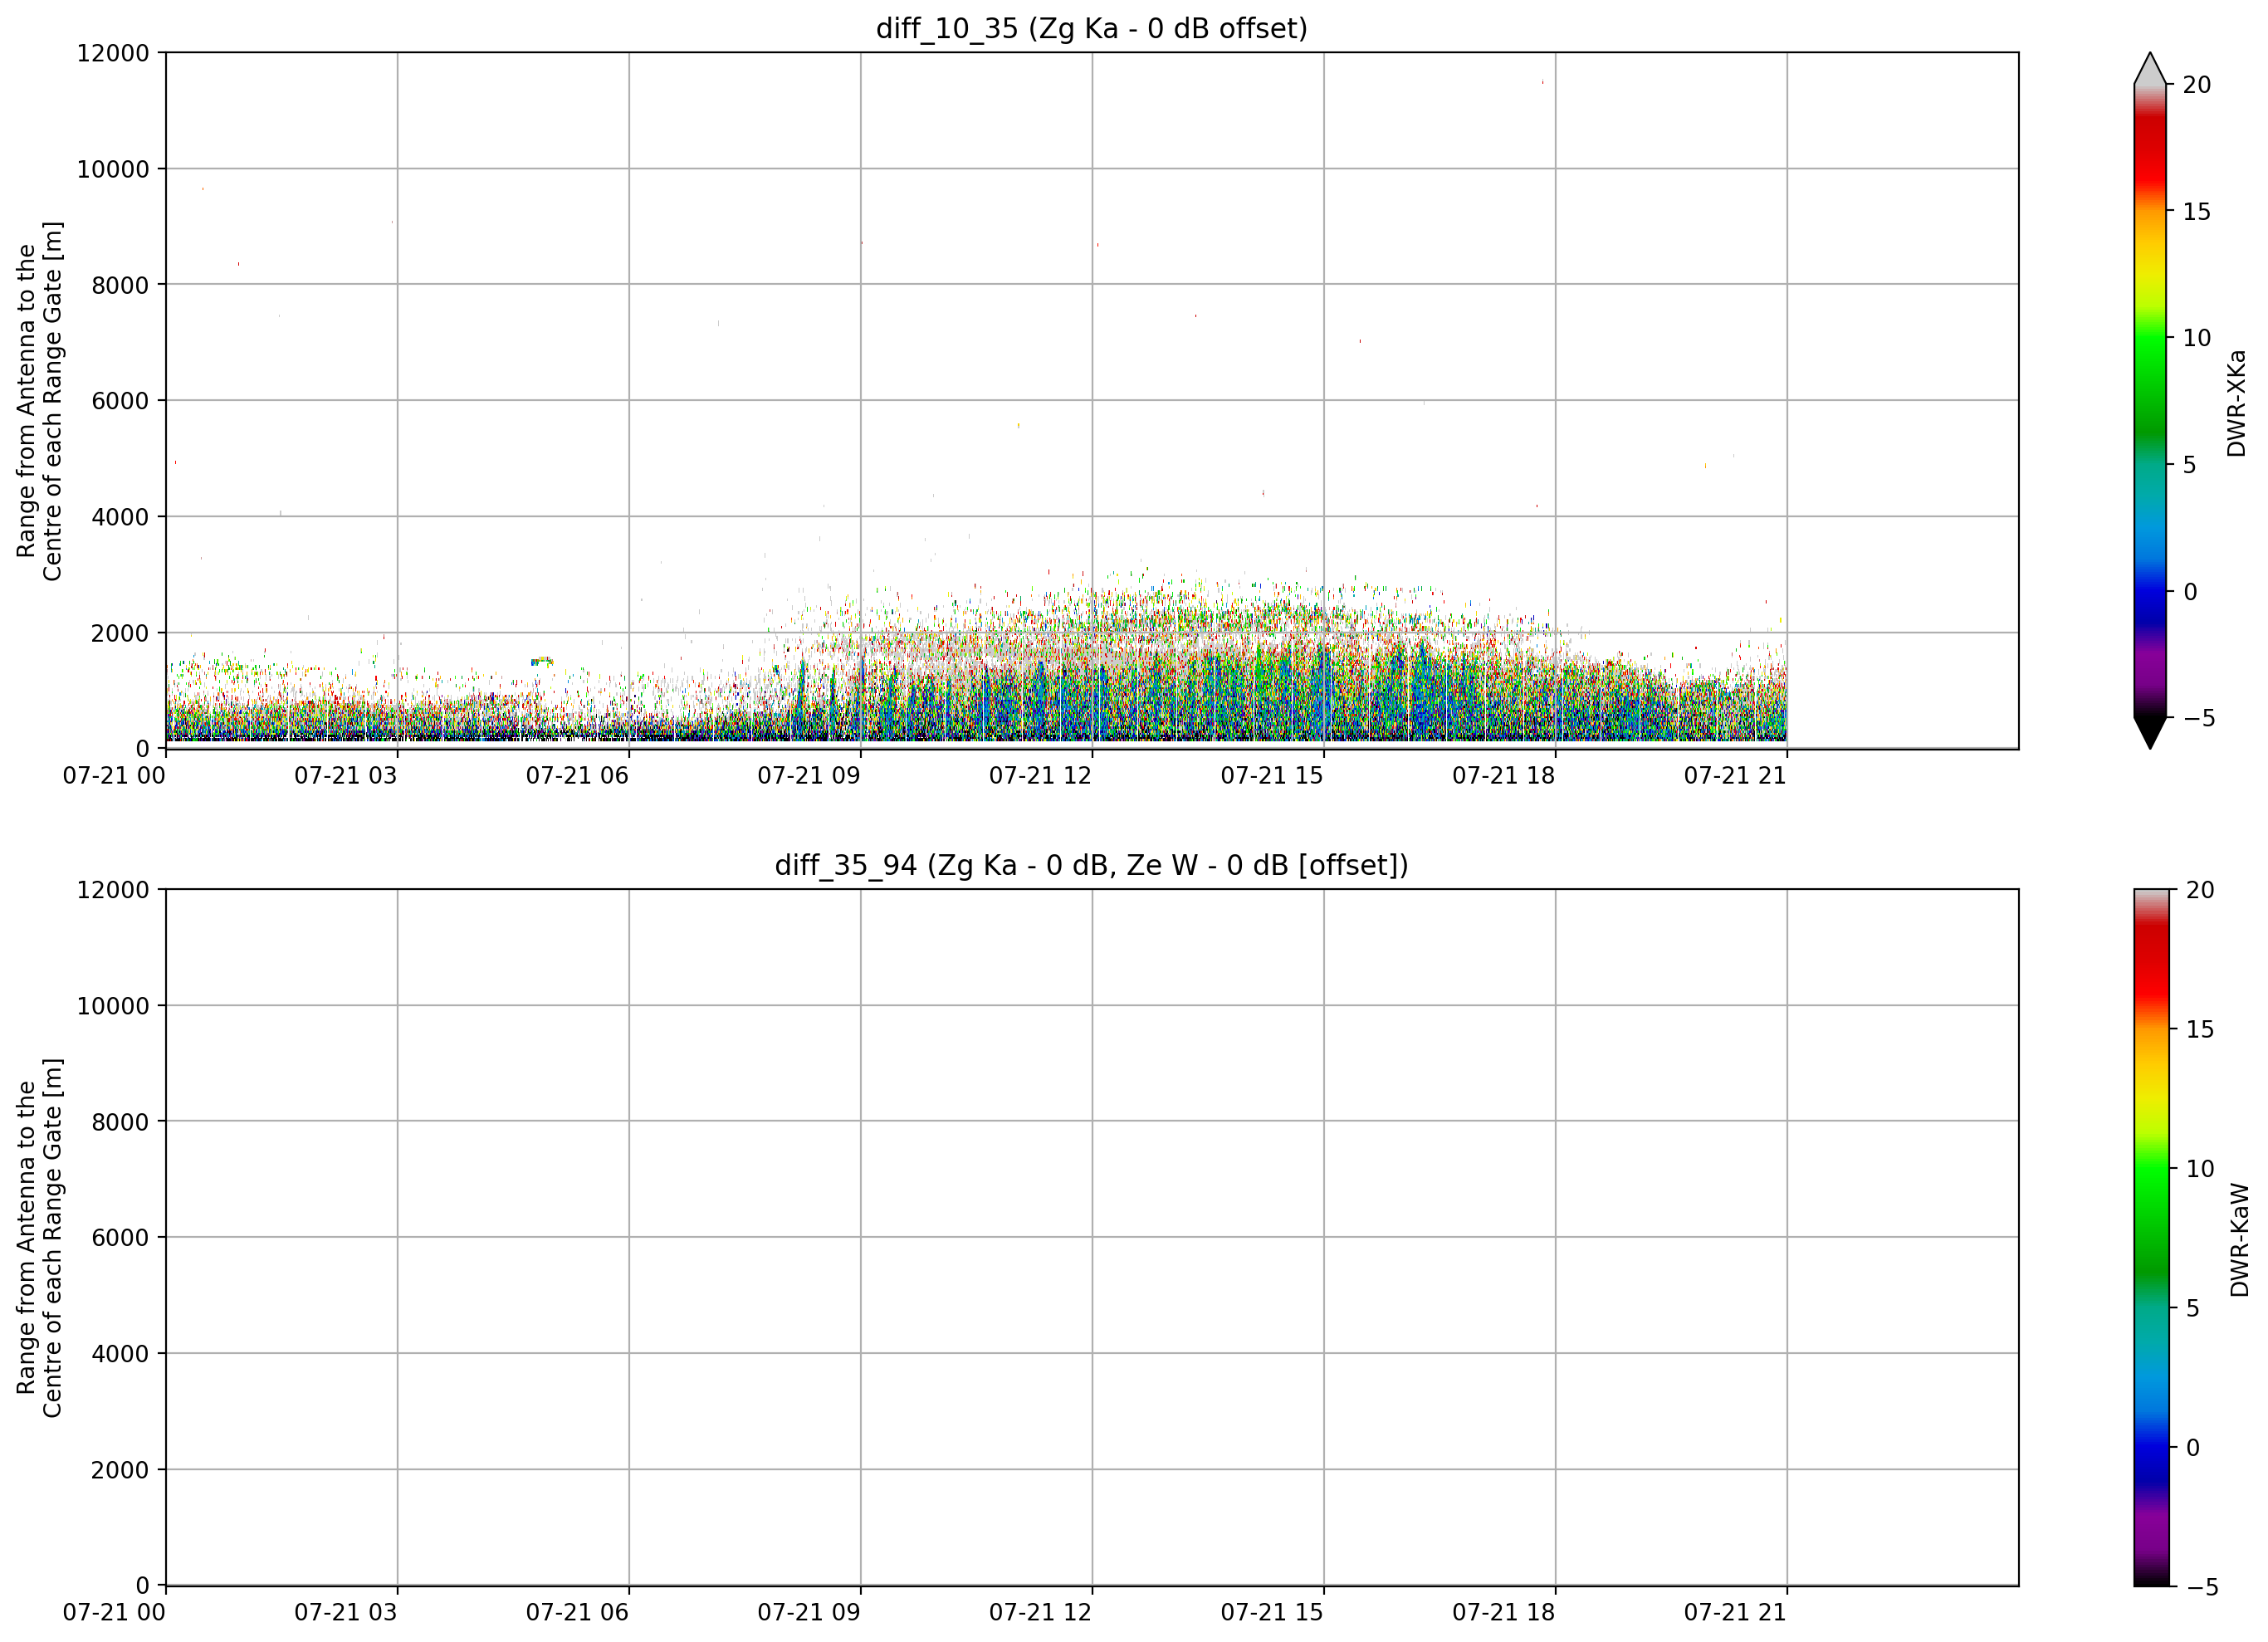Click '07-21 18' time tick under diff_35_94 plot
Viewport: 2268px width, 1642px height.
pyautogui.click(x=1504, y=1613)
